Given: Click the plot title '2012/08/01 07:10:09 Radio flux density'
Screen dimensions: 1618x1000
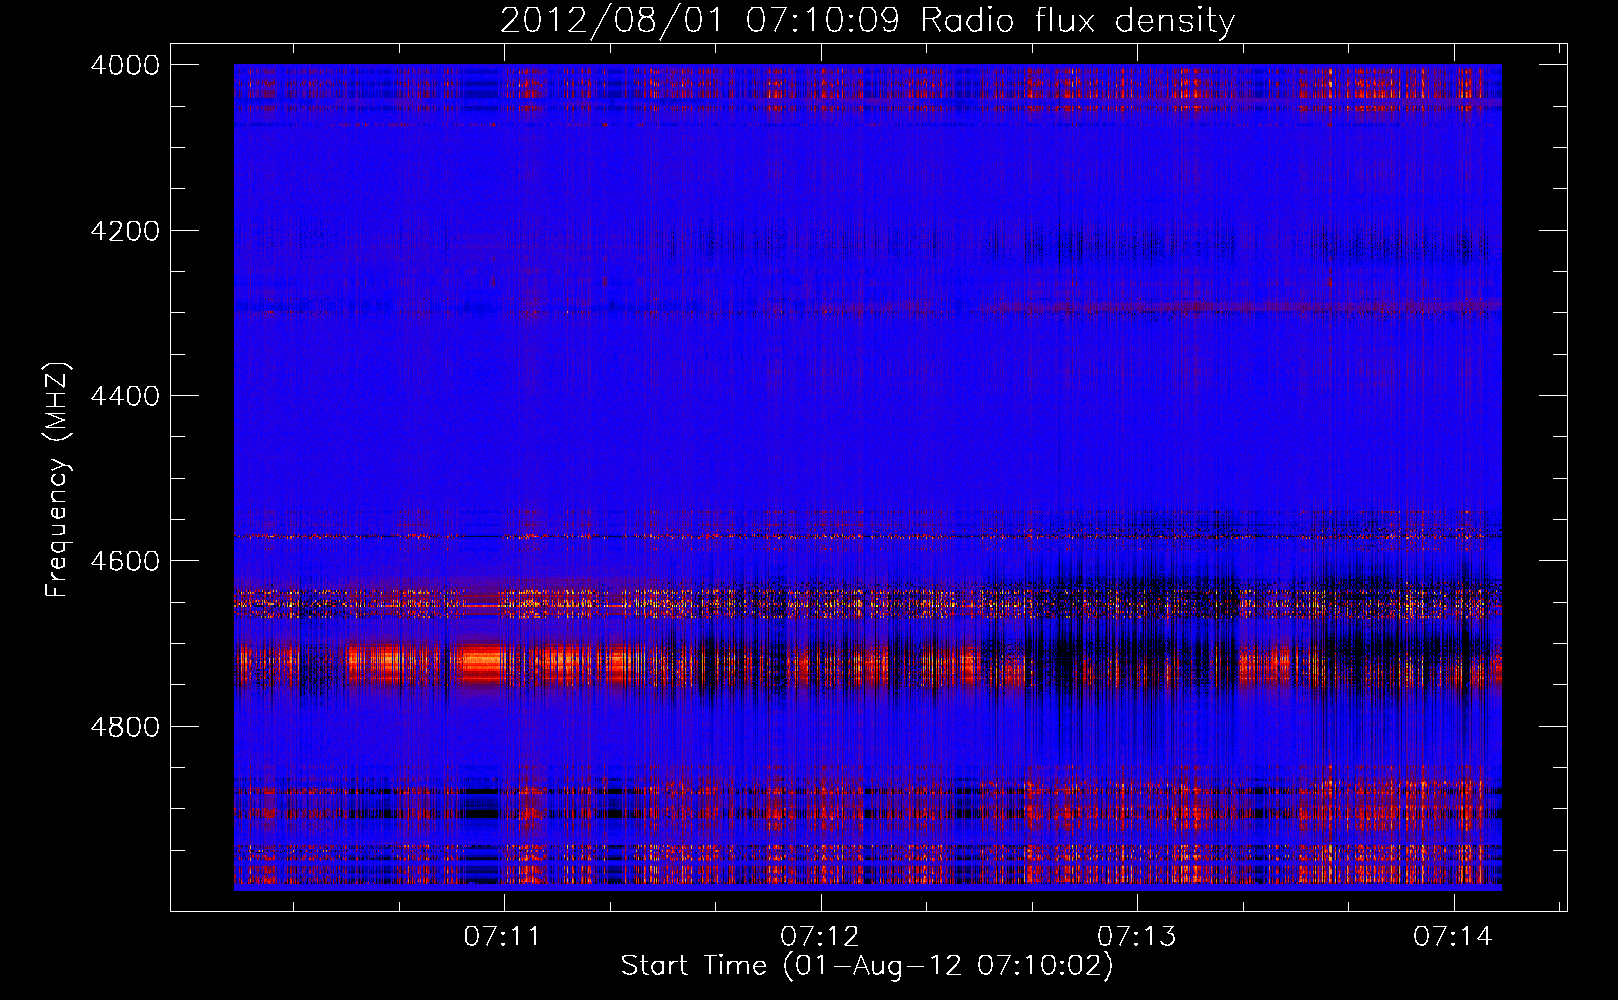Looking at the screenshot, I should [x=867, y=20].
